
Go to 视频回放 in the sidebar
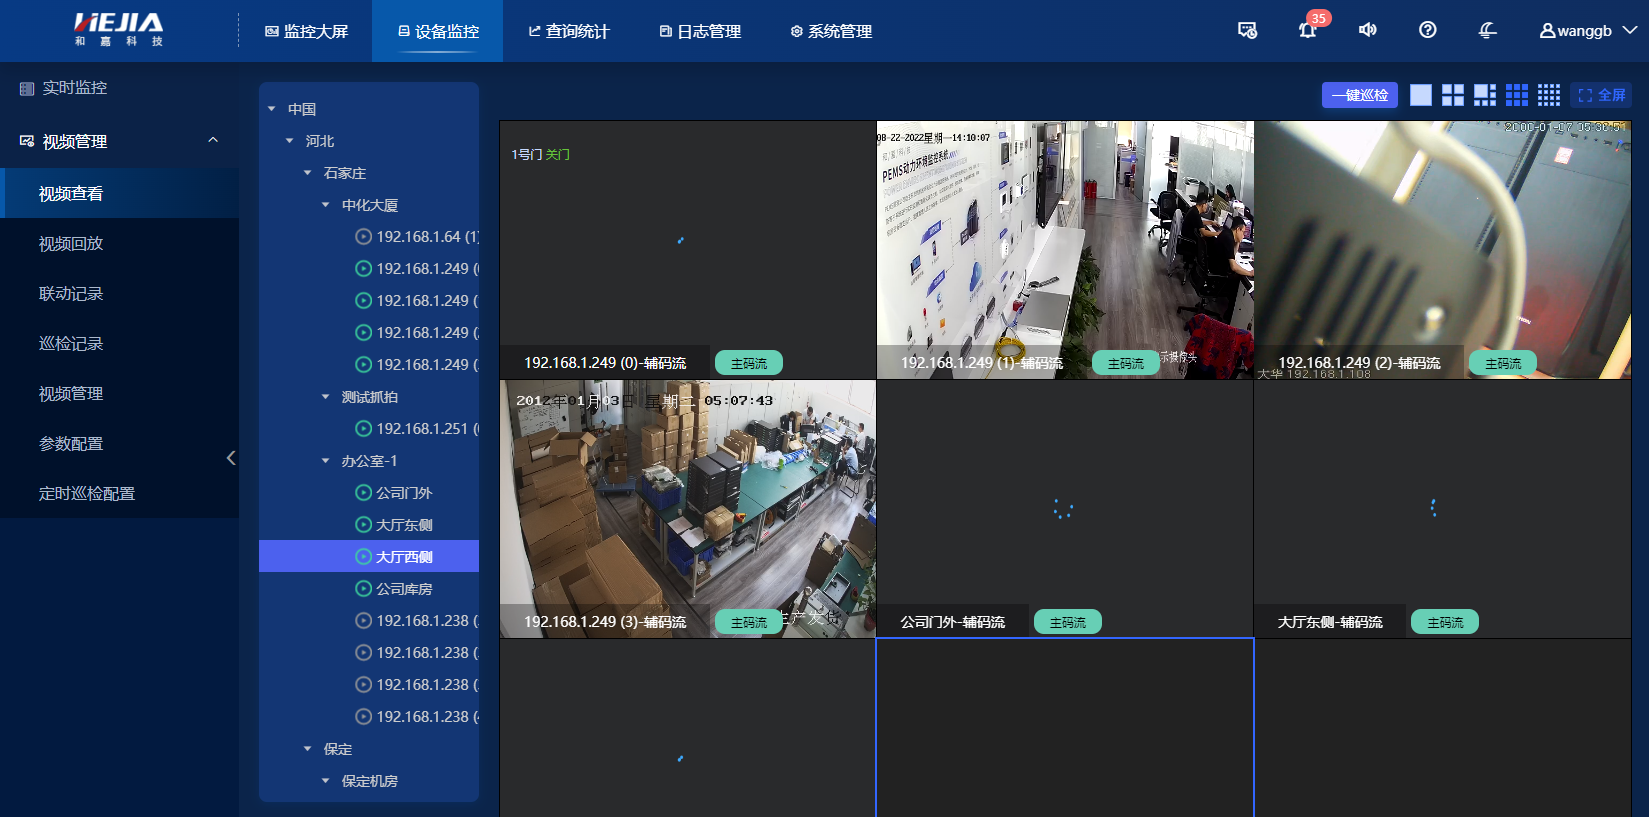(x=71, y=244)
